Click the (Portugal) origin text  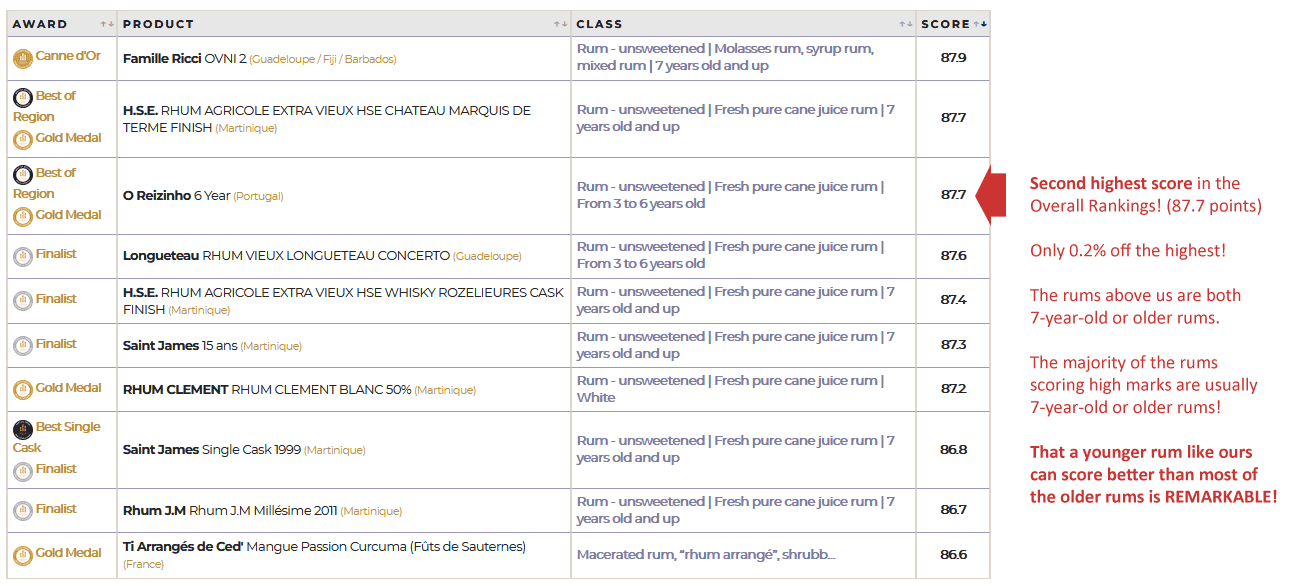click(x=258, y=197)
